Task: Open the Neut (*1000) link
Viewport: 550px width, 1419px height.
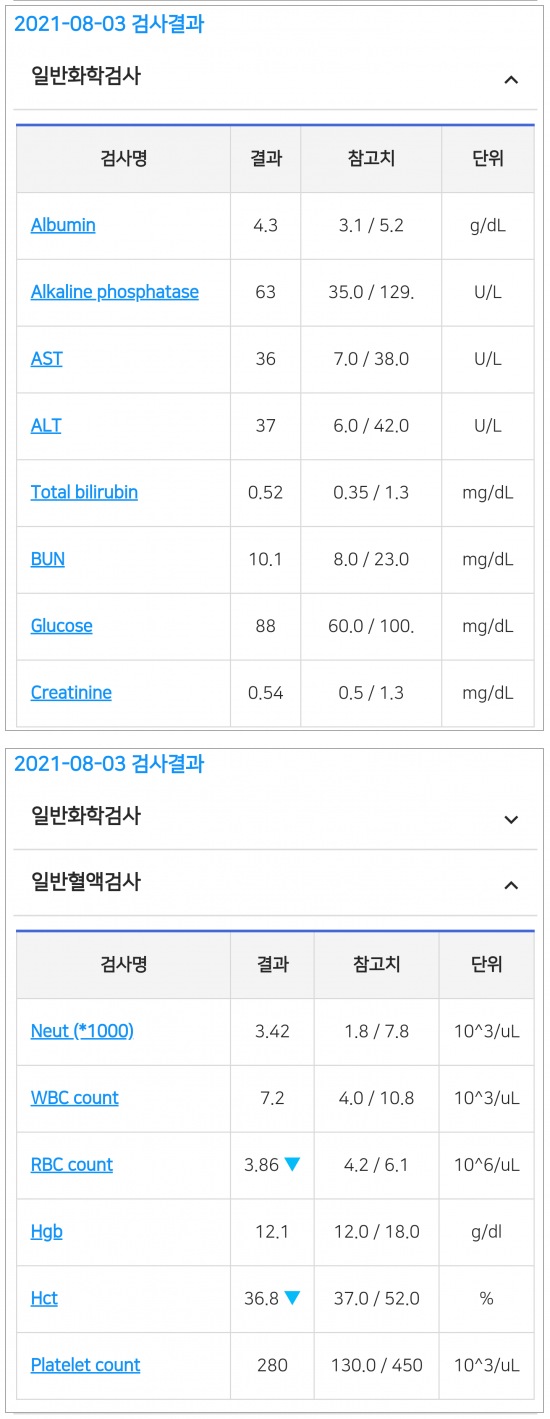Action: tap(82, 1031)
